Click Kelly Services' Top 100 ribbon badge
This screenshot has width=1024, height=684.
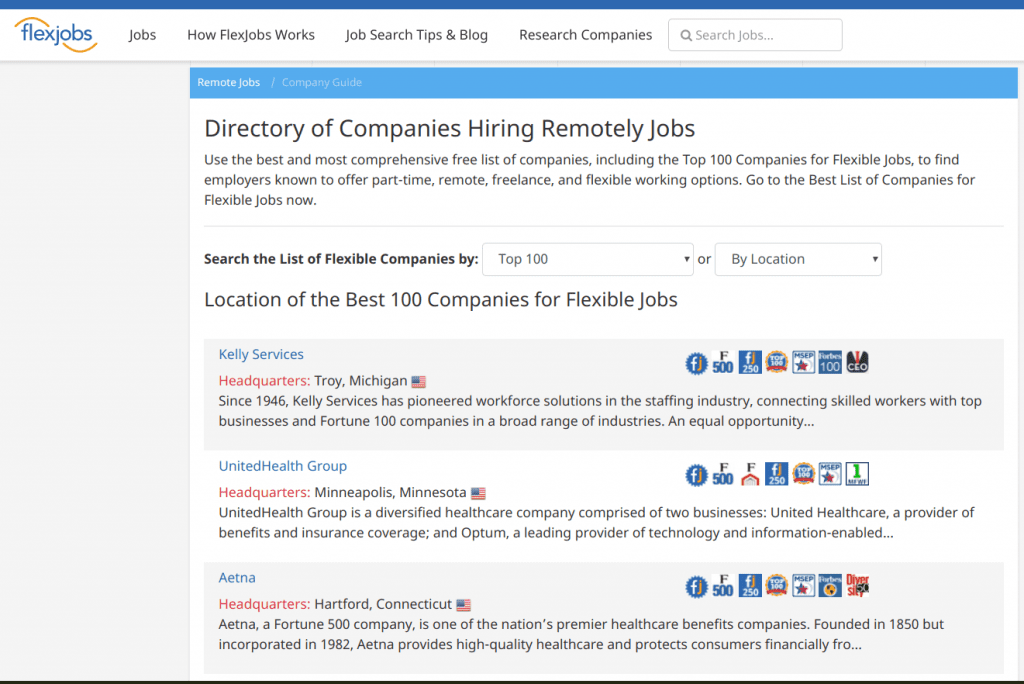(x=776, y=363)
